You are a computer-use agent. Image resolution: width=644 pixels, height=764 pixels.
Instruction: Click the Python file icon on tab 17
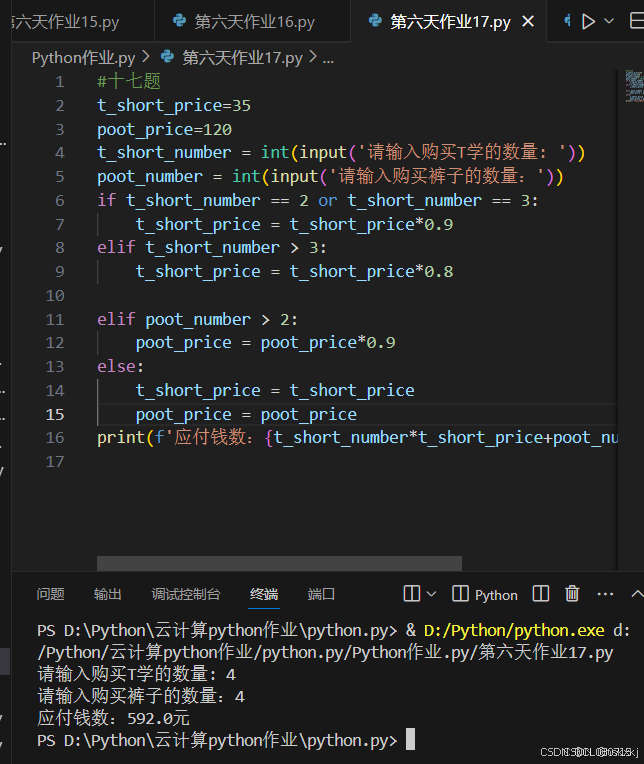(375, 21)
